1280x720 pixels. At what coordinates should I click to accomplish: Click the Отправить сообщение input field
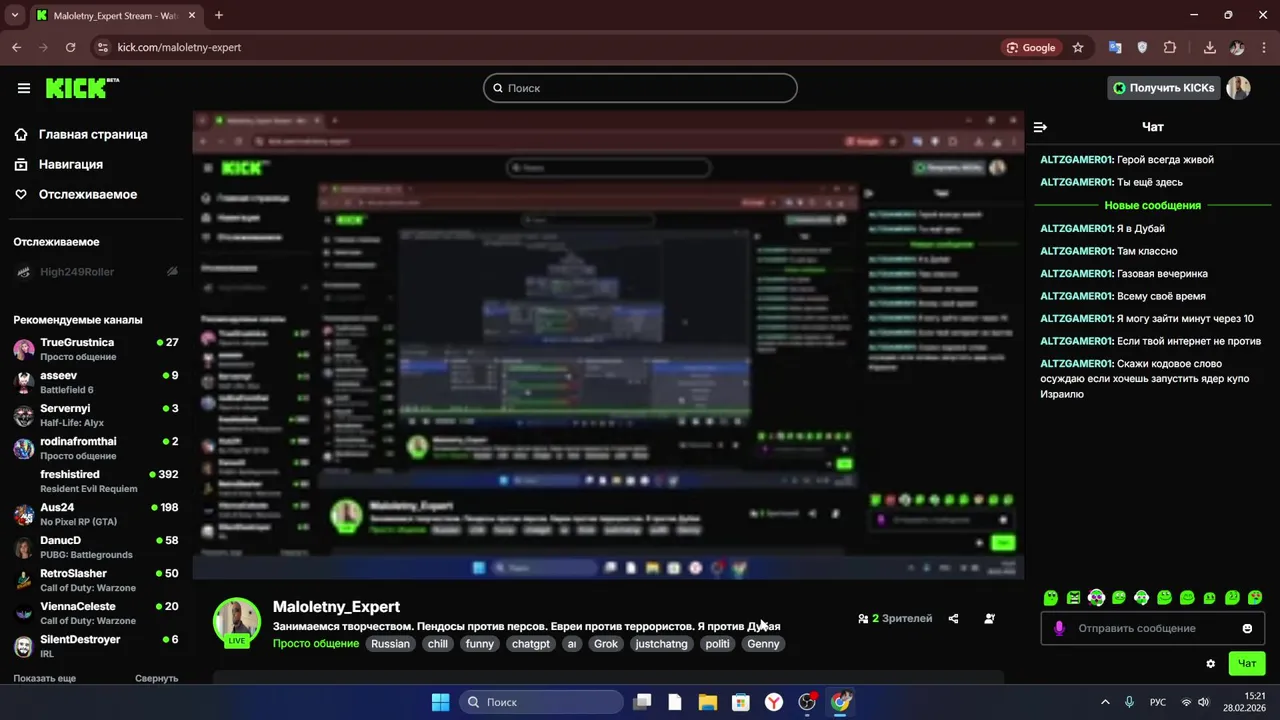[1153, 628]
